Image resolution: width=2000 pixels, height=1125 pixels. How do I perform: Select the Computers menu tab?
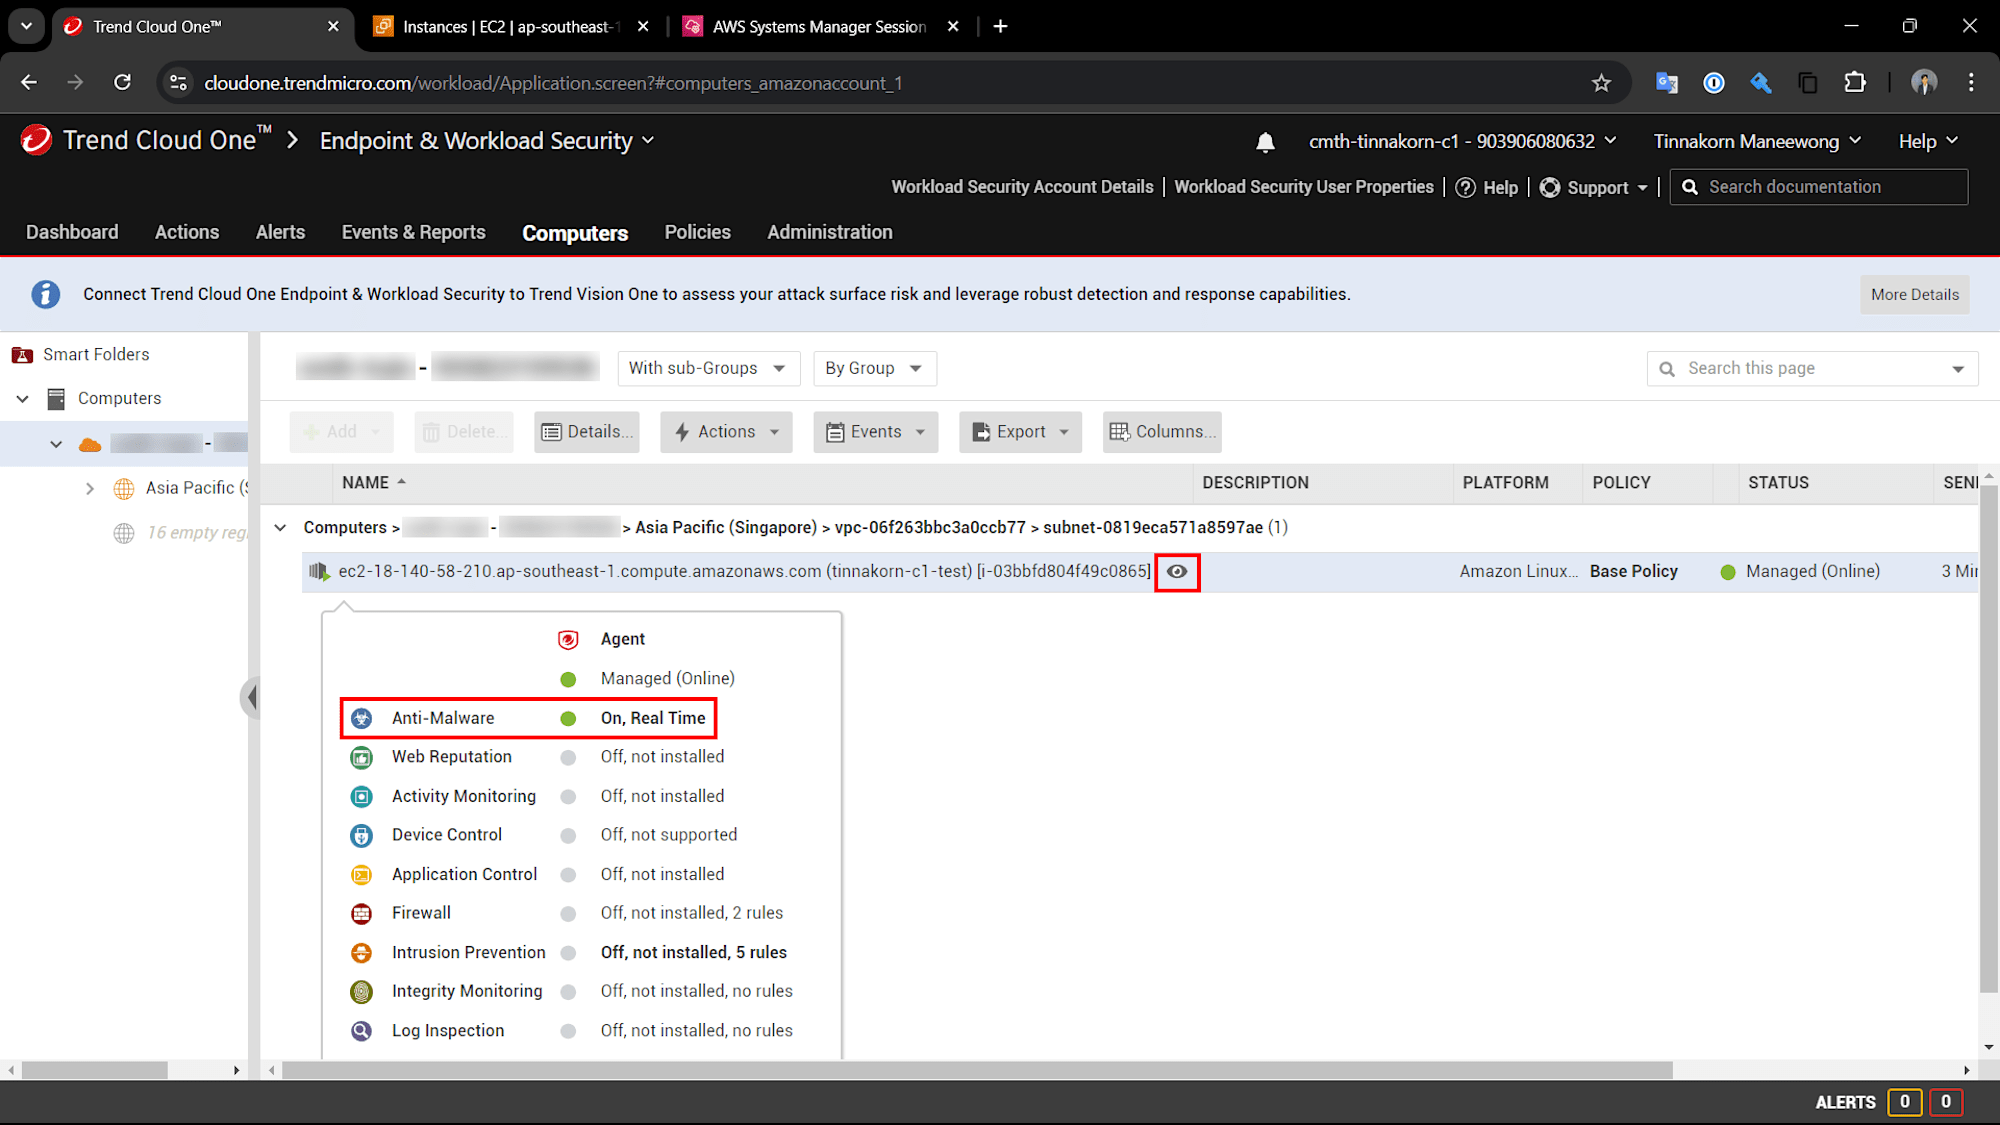pyautogui.click(x=574, y=232)
